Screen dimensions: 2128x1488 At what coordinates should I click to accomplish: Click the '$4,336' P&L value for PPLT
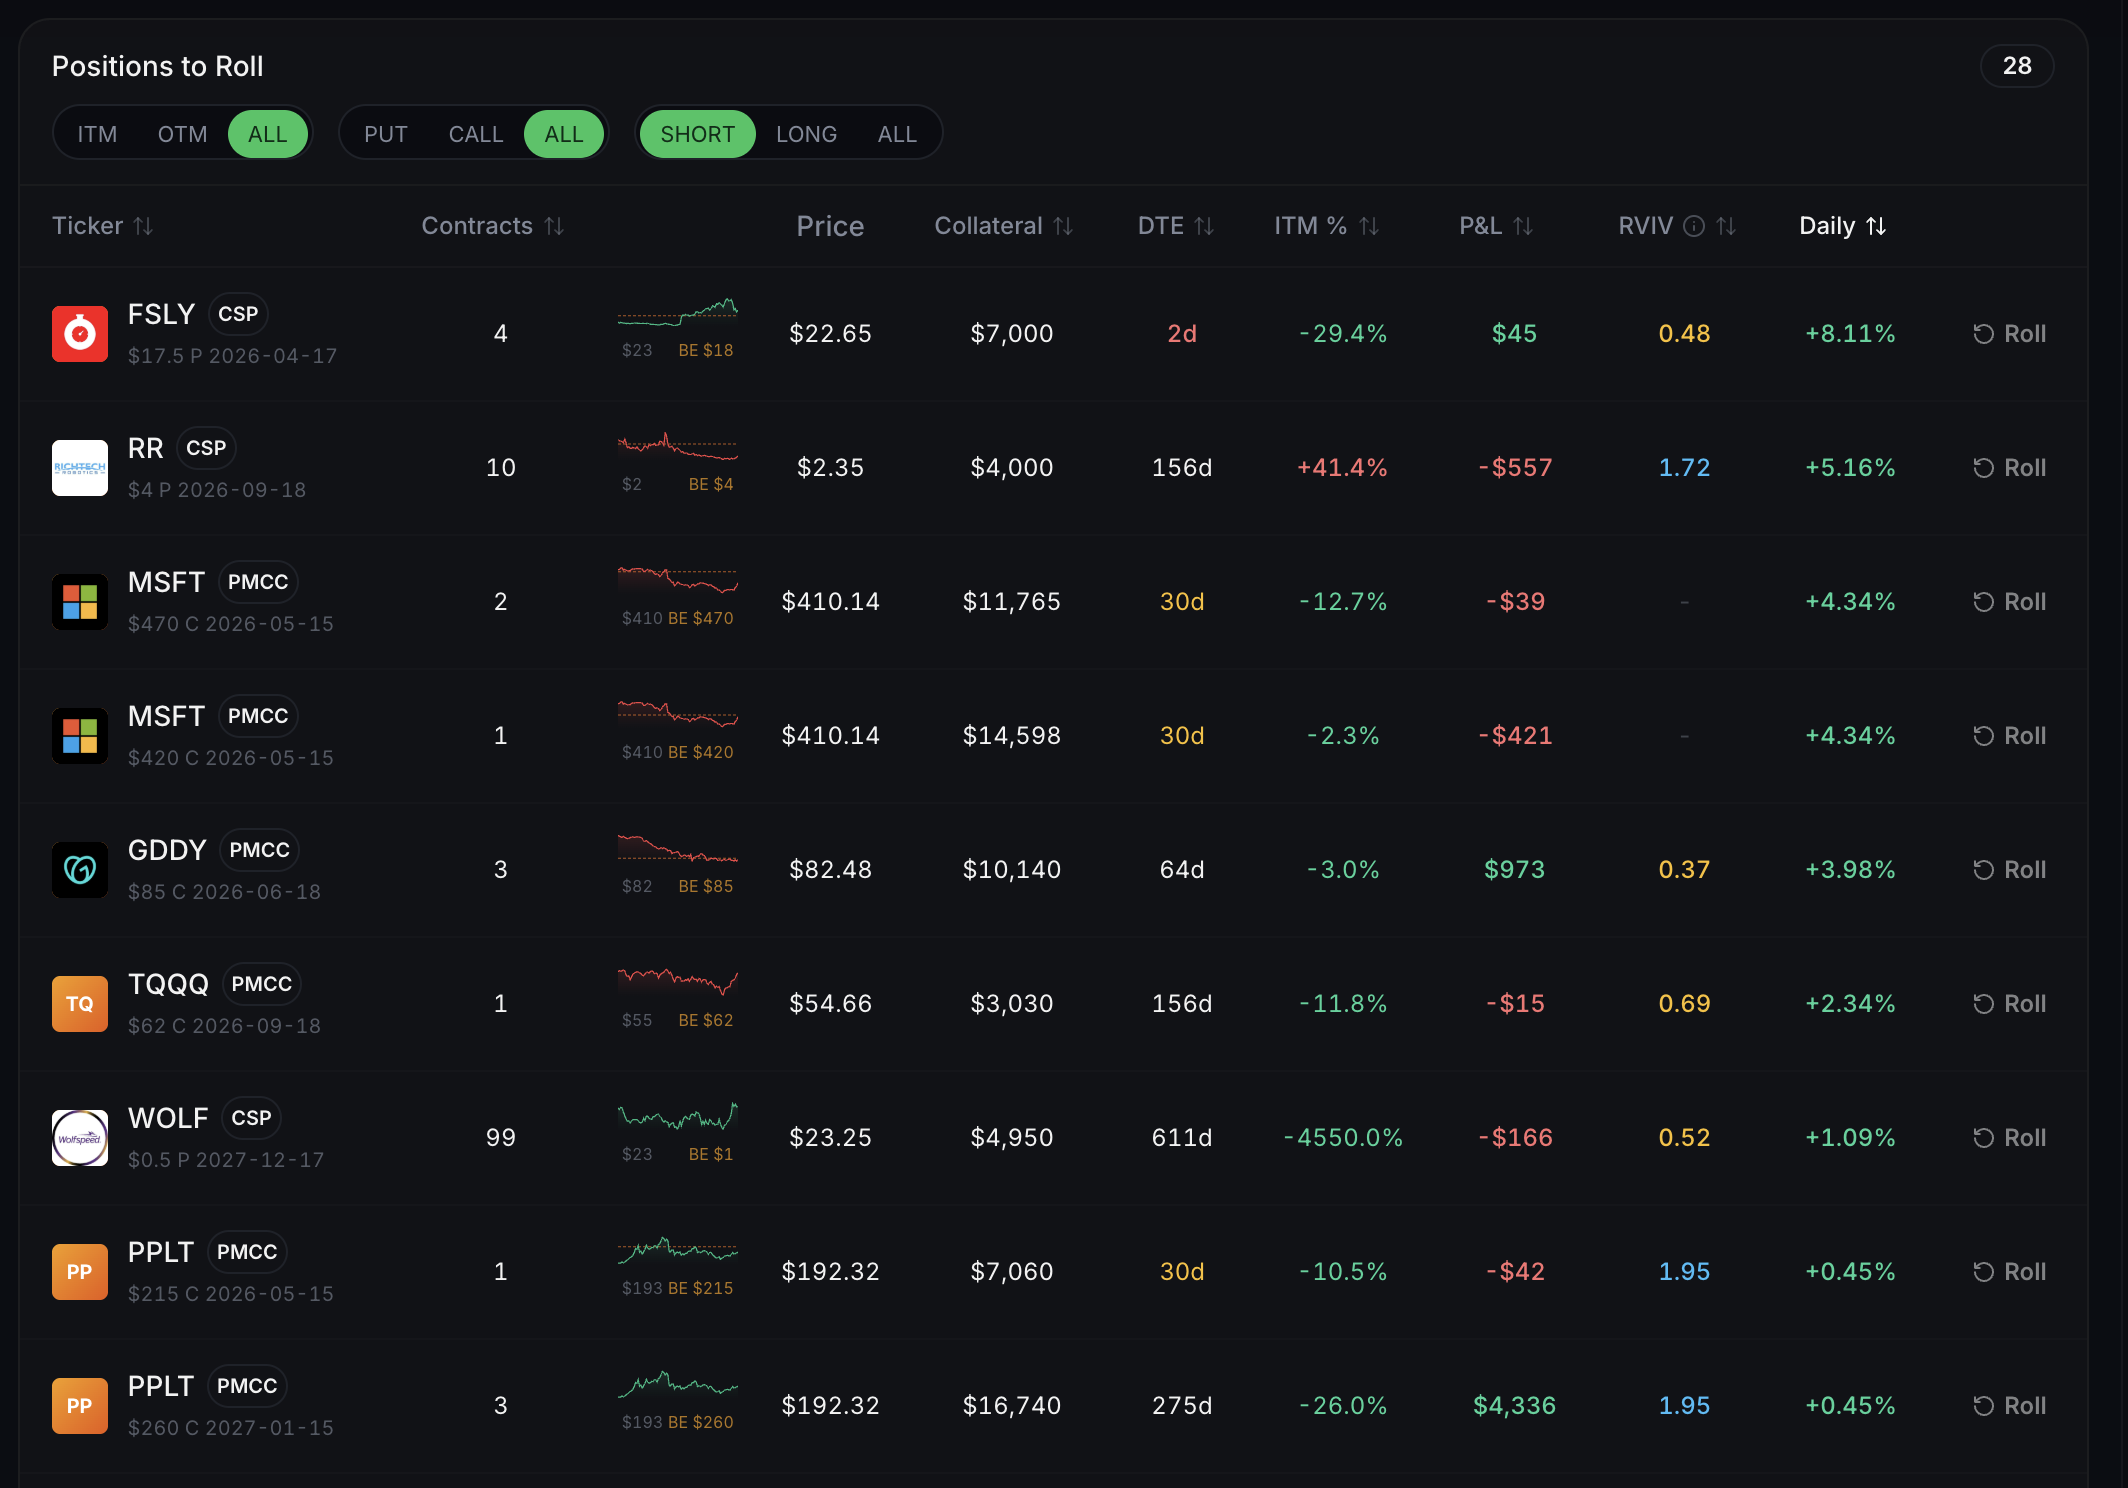[1515, 1406]
